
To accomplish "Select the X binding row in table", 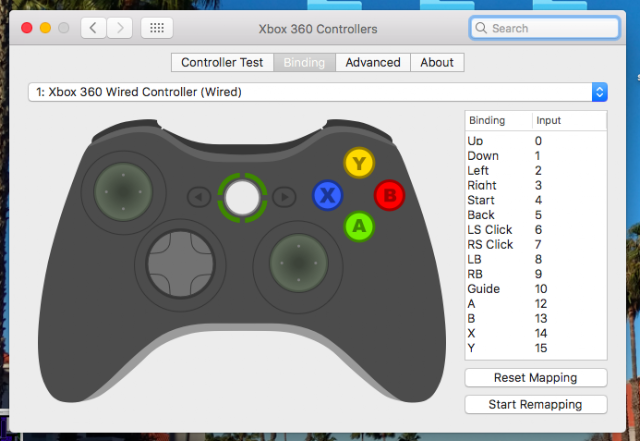I will 536,333.
